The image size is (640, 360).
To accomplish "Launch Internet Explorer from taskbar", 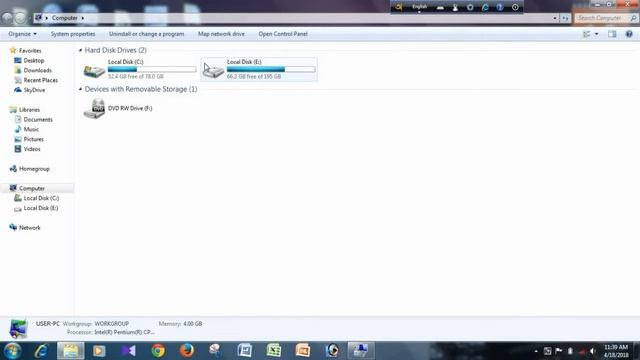I will [41, 351].
